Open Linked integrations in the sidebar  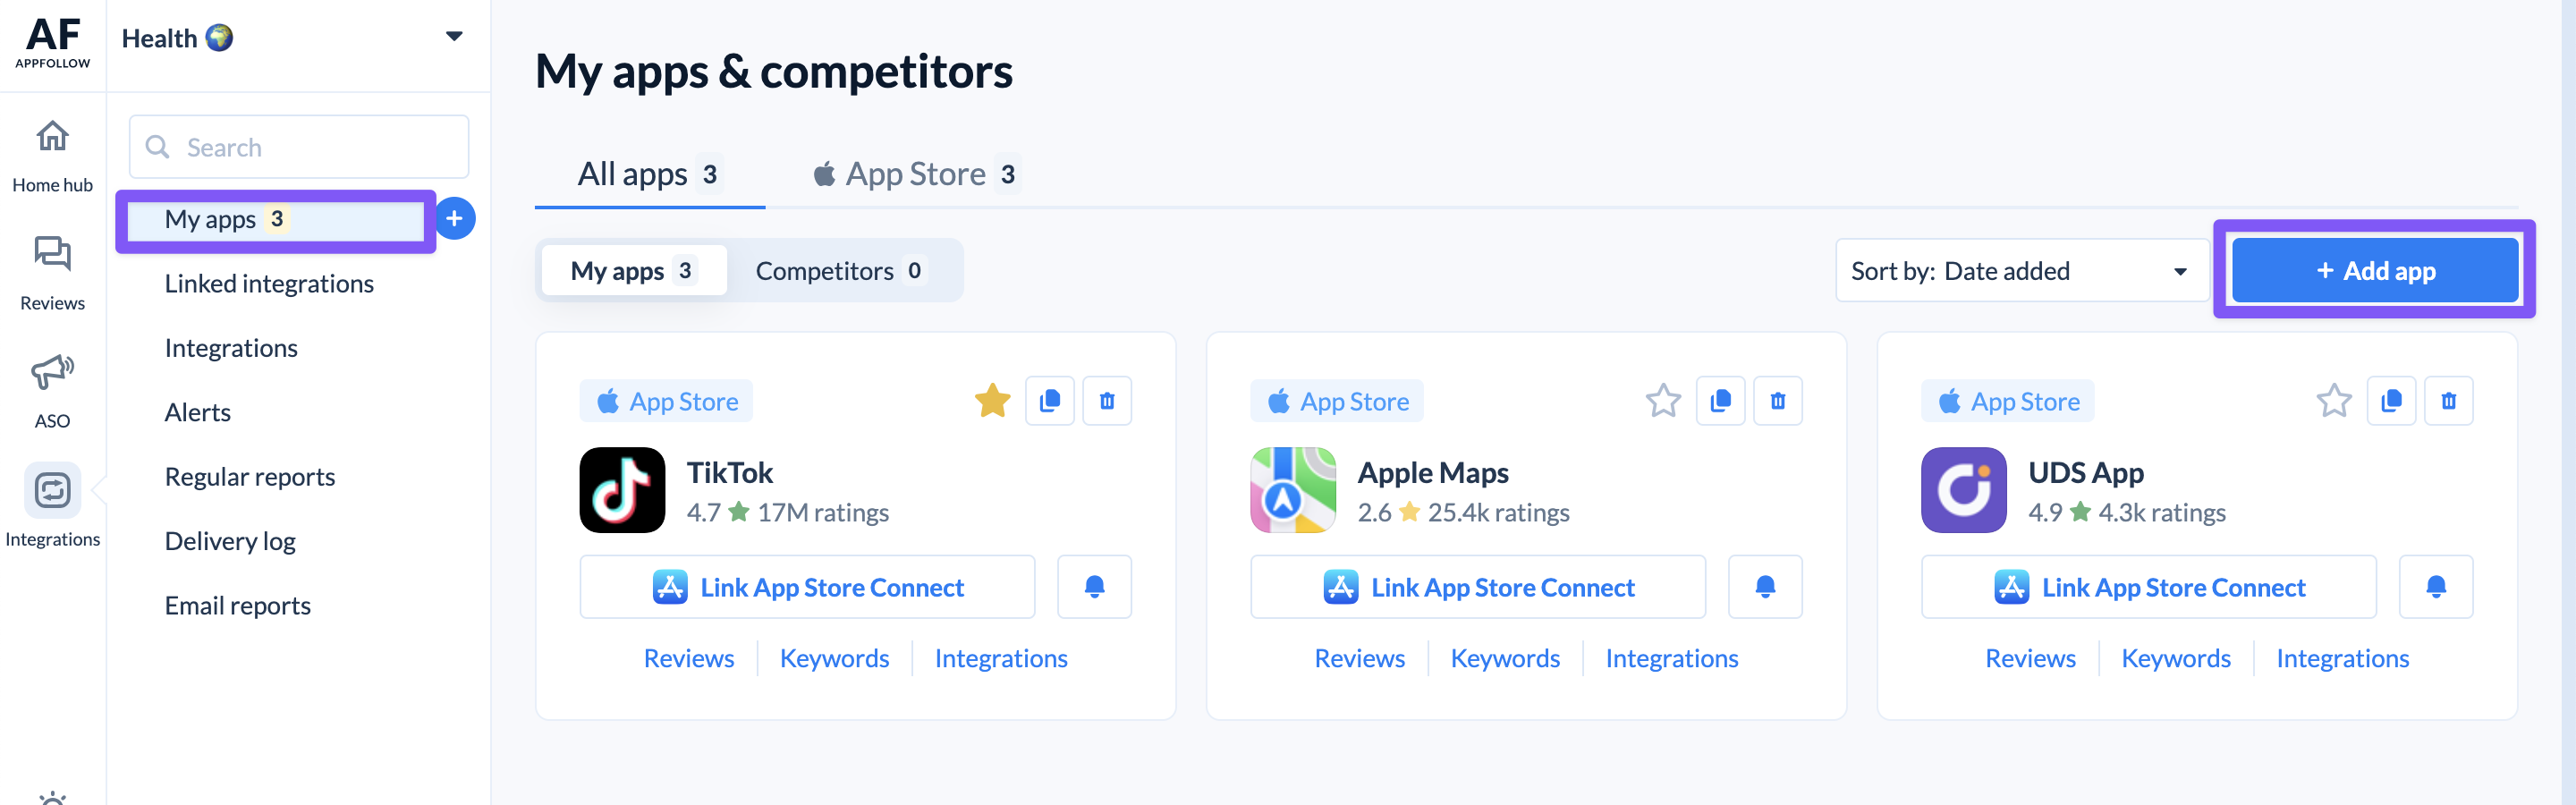click(269, 284)
